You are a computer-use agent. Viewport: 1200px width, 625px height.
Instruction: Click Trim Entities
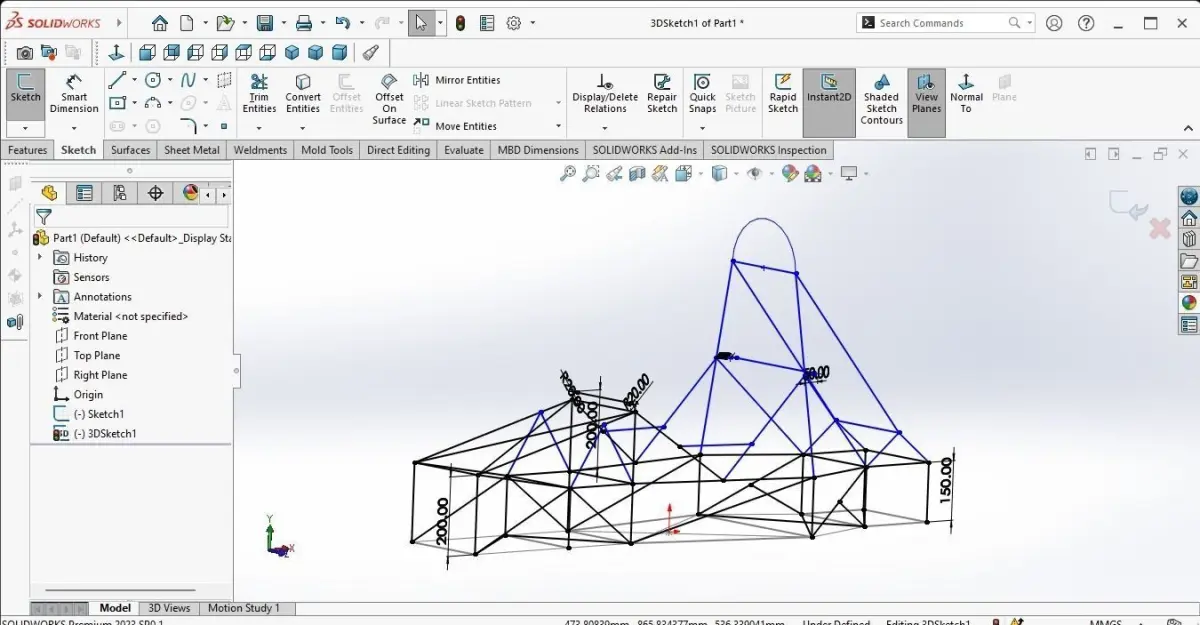pos(259,95)
